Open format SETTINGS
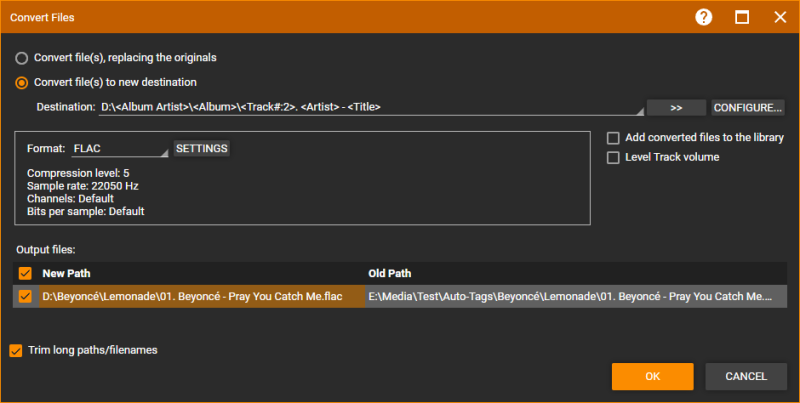 (x=202, y=148)
